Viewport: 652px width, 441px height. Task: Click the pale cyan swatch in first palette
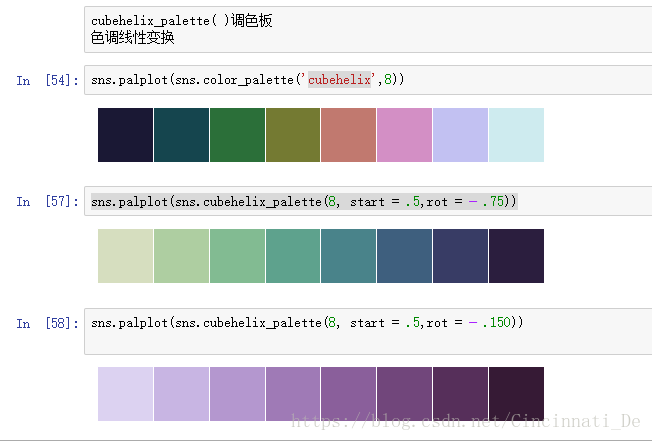click(x=516, y=135)
